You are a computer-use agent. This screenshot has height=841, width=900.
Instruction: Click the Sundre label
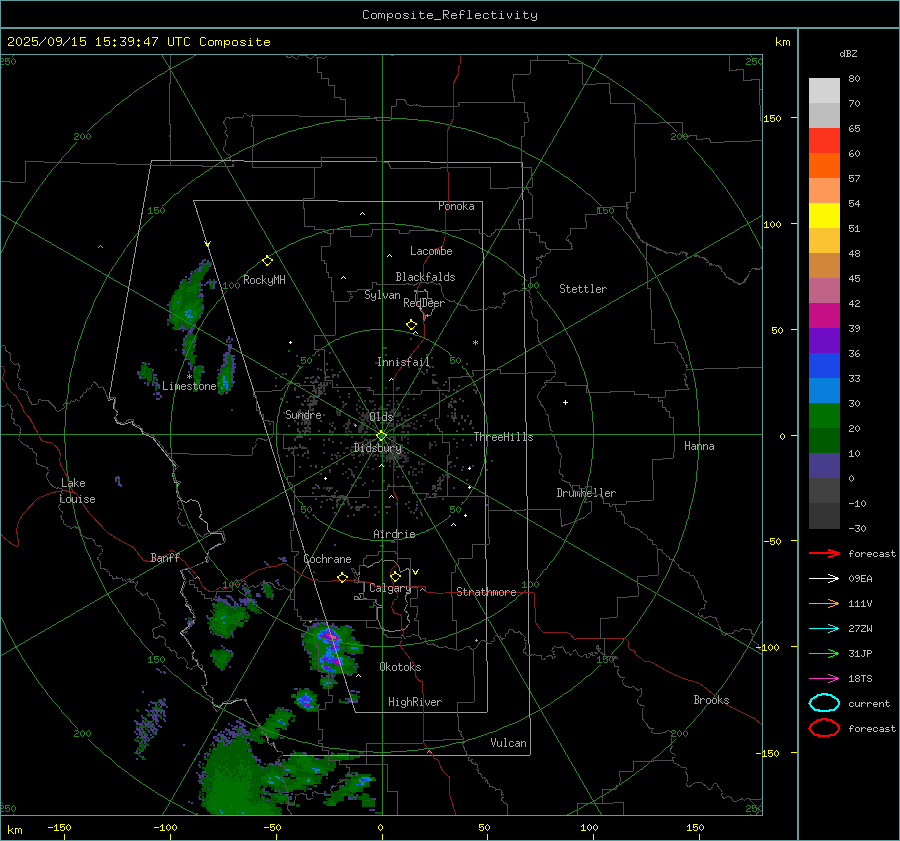[x=303, y=415]
